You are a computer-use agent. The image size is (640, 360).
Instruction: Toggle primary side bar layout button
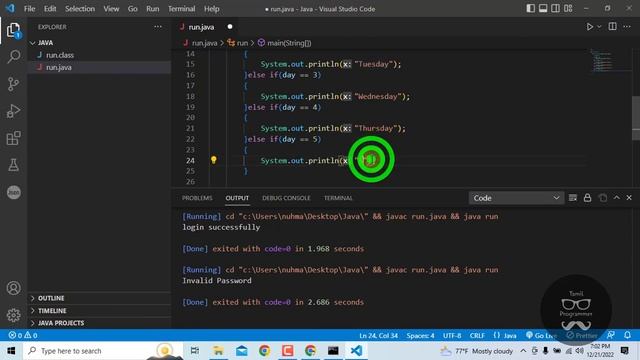[530, 9]
